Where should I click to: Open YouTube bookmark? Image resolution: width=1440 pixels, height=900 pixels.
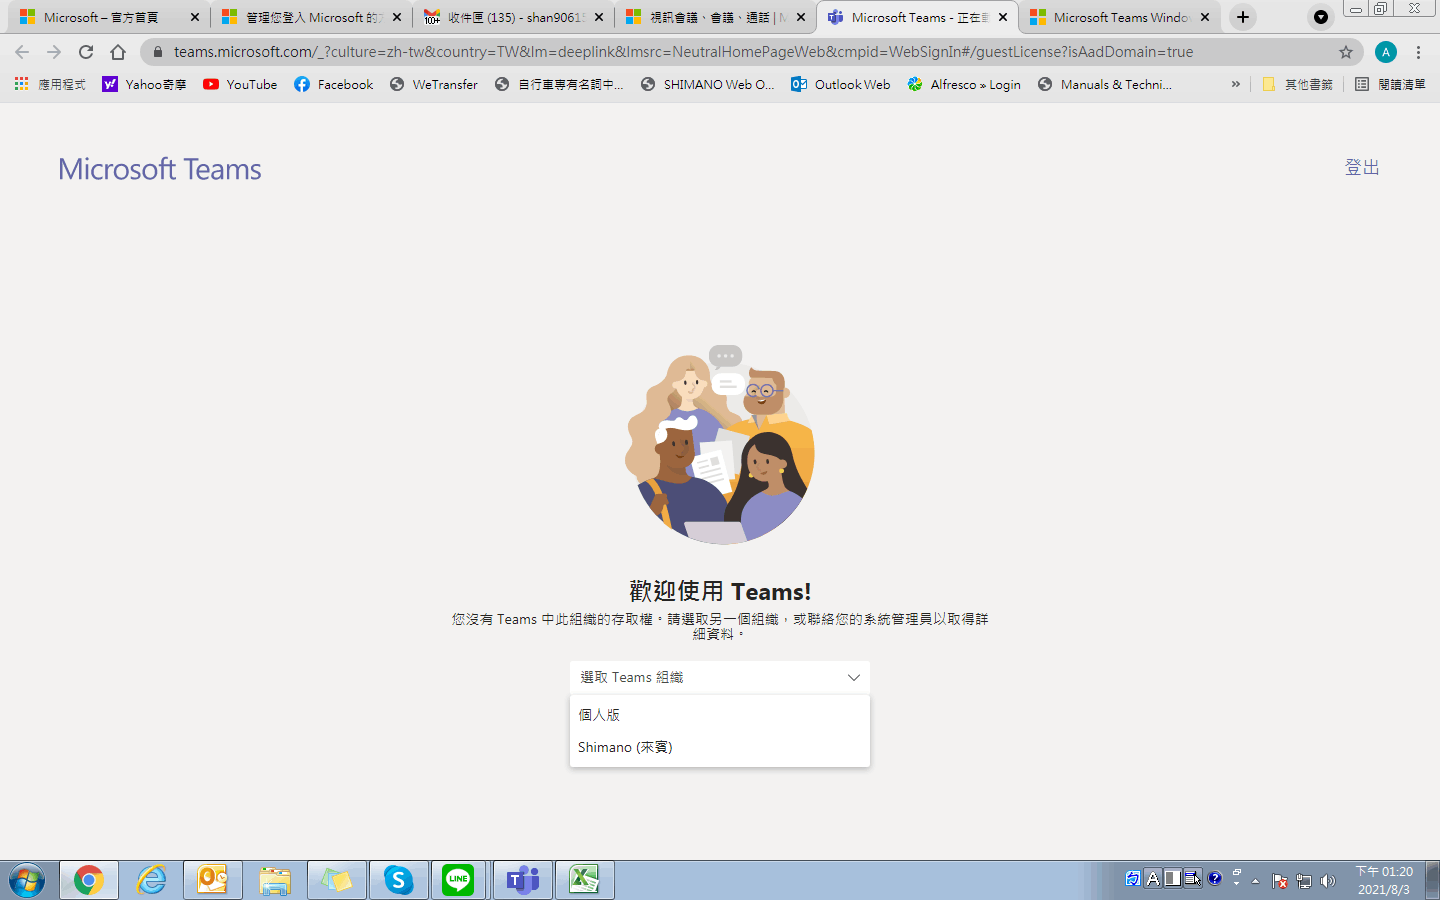(x=240, y=84)
